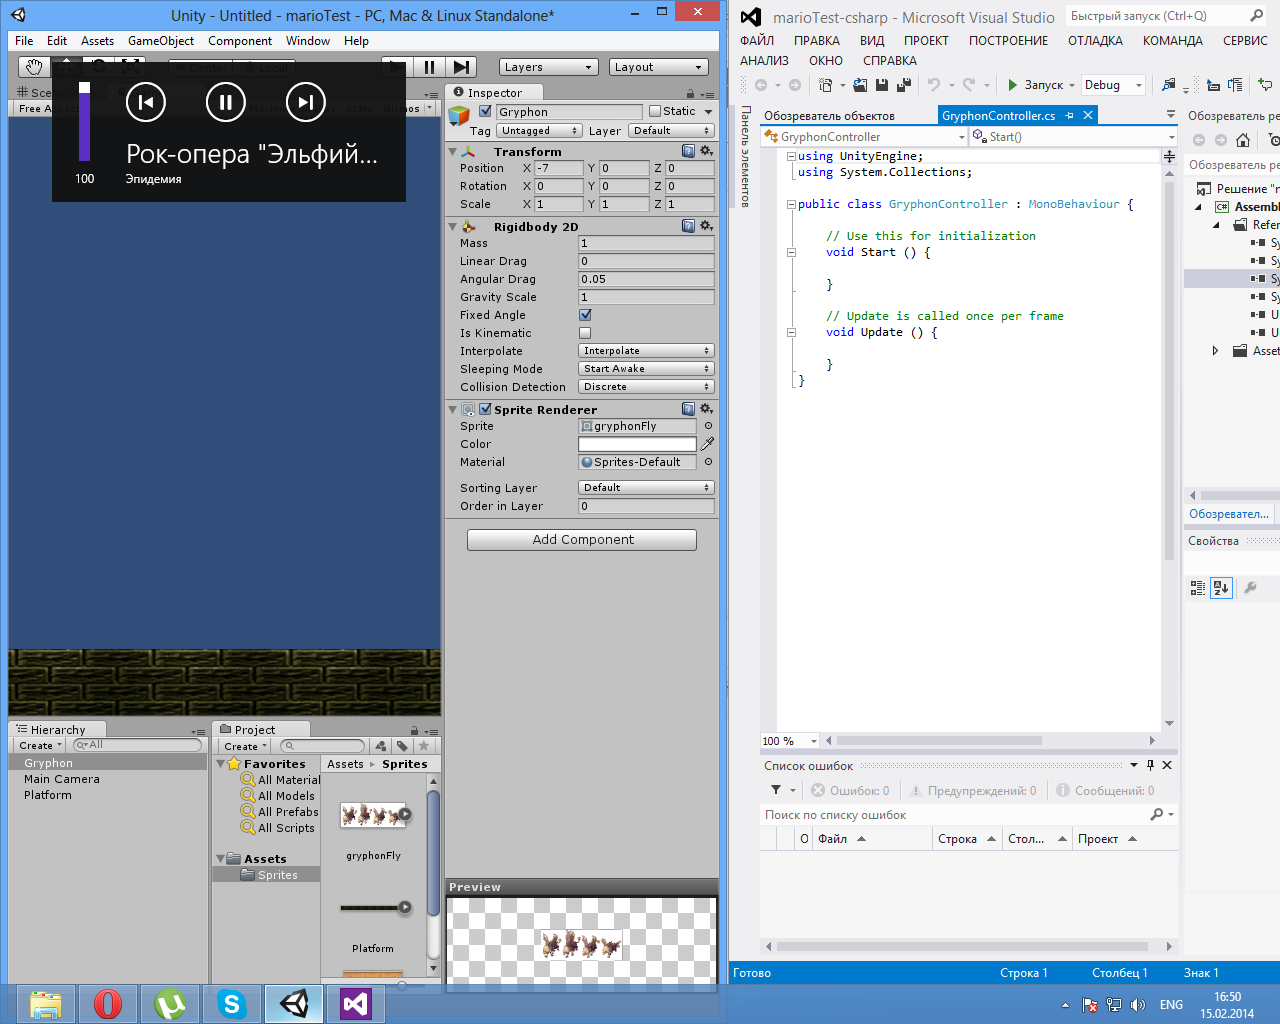This screenshot has height=1024, width=1280.
Task: Select the gryphonFly sprite thumbnail
Action: coord(373,816)
